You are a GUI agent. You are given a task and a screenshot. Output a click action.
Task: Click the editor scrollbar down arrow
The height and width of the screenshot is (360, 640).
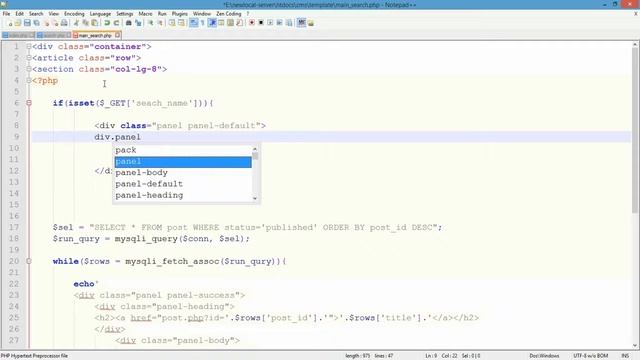[x=635, y=345]
